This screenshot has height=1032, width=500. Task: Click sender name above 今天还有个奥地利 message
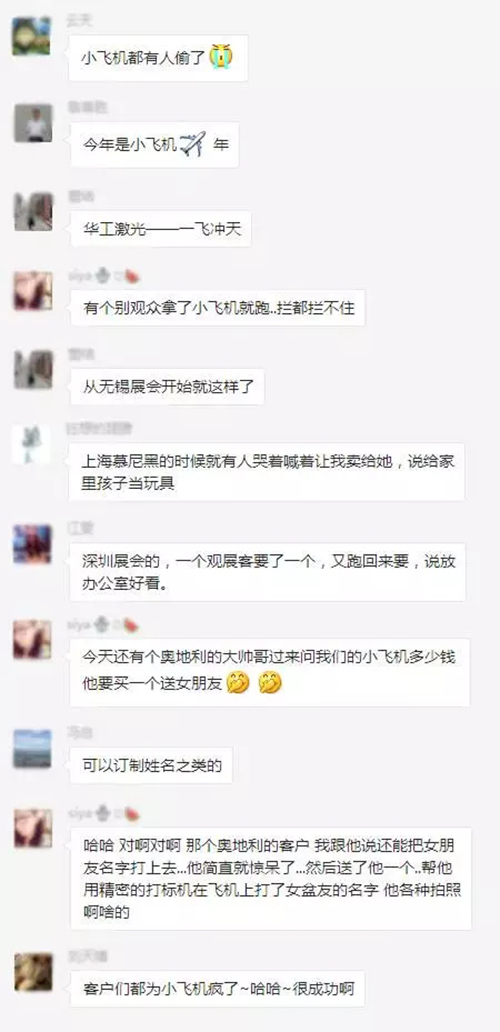[x=80, y=625]
